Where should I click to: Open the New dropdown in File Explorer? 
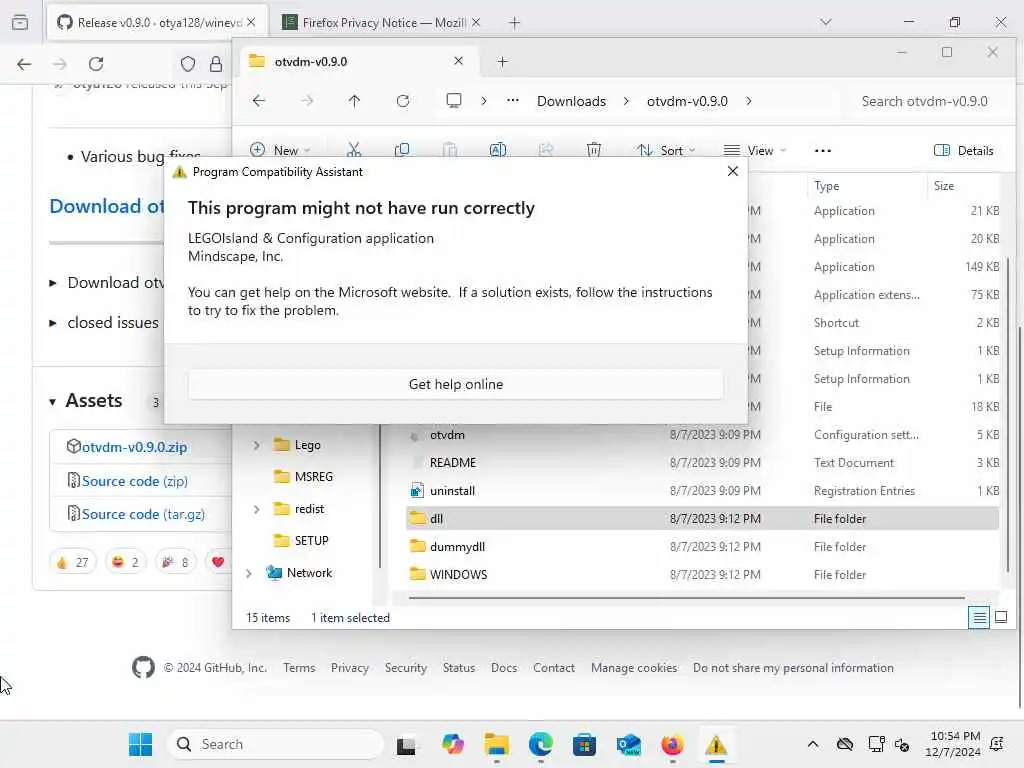click(280, 150)
